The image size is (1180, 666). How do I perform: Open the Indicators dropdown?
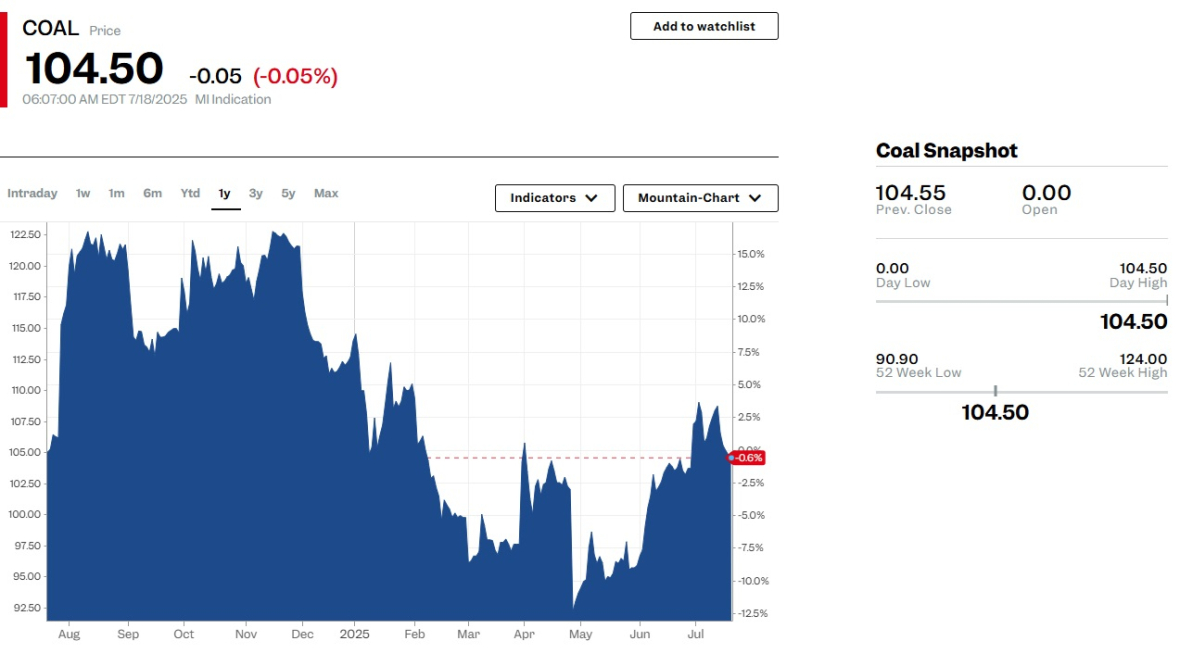click(x=555, y=198)
